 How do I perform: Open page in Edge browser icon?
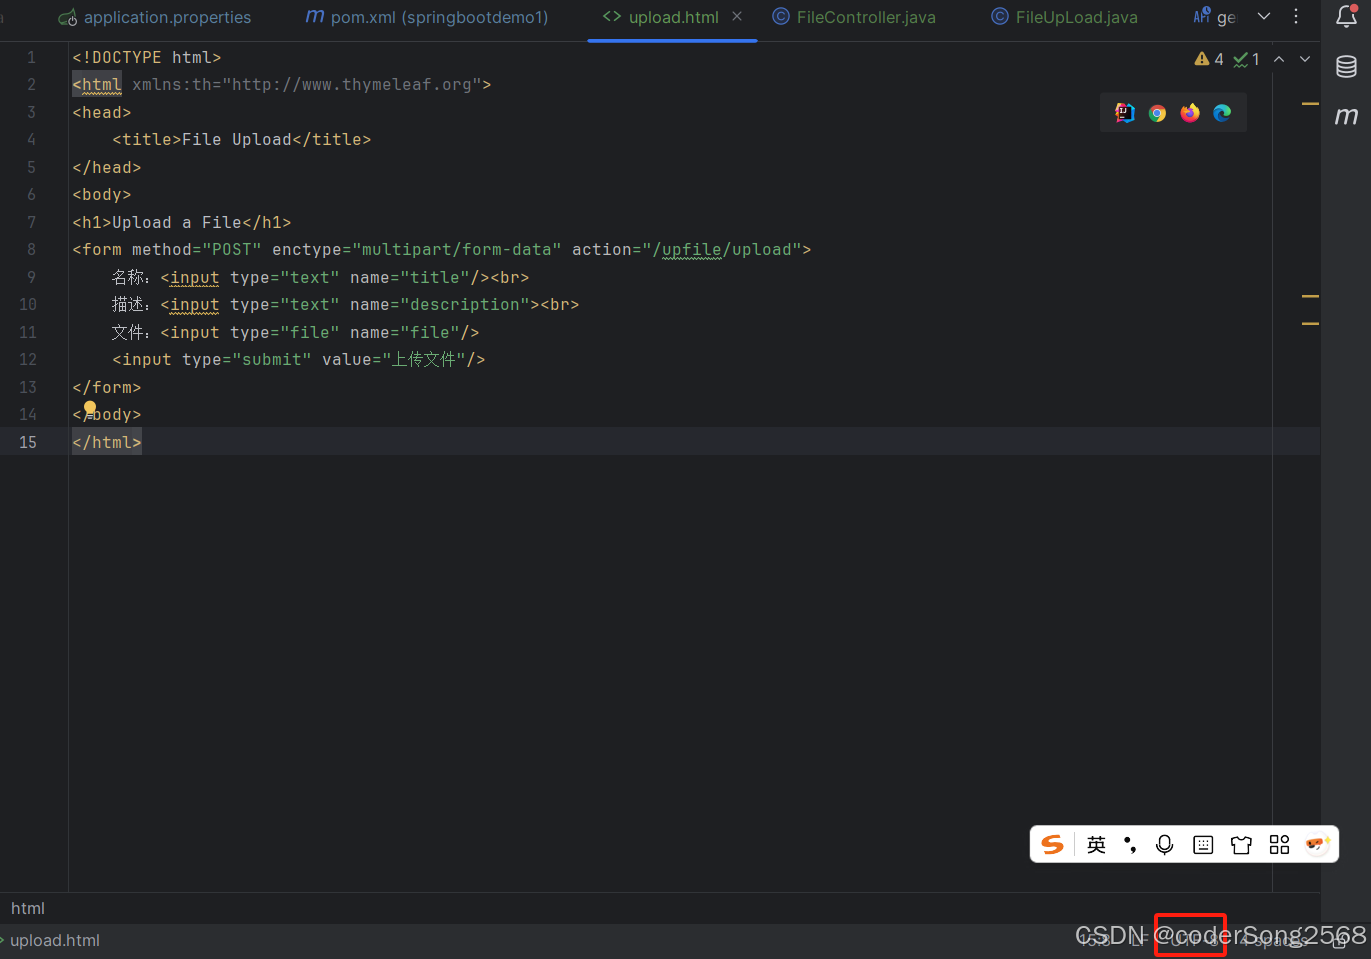(1222, 113)
